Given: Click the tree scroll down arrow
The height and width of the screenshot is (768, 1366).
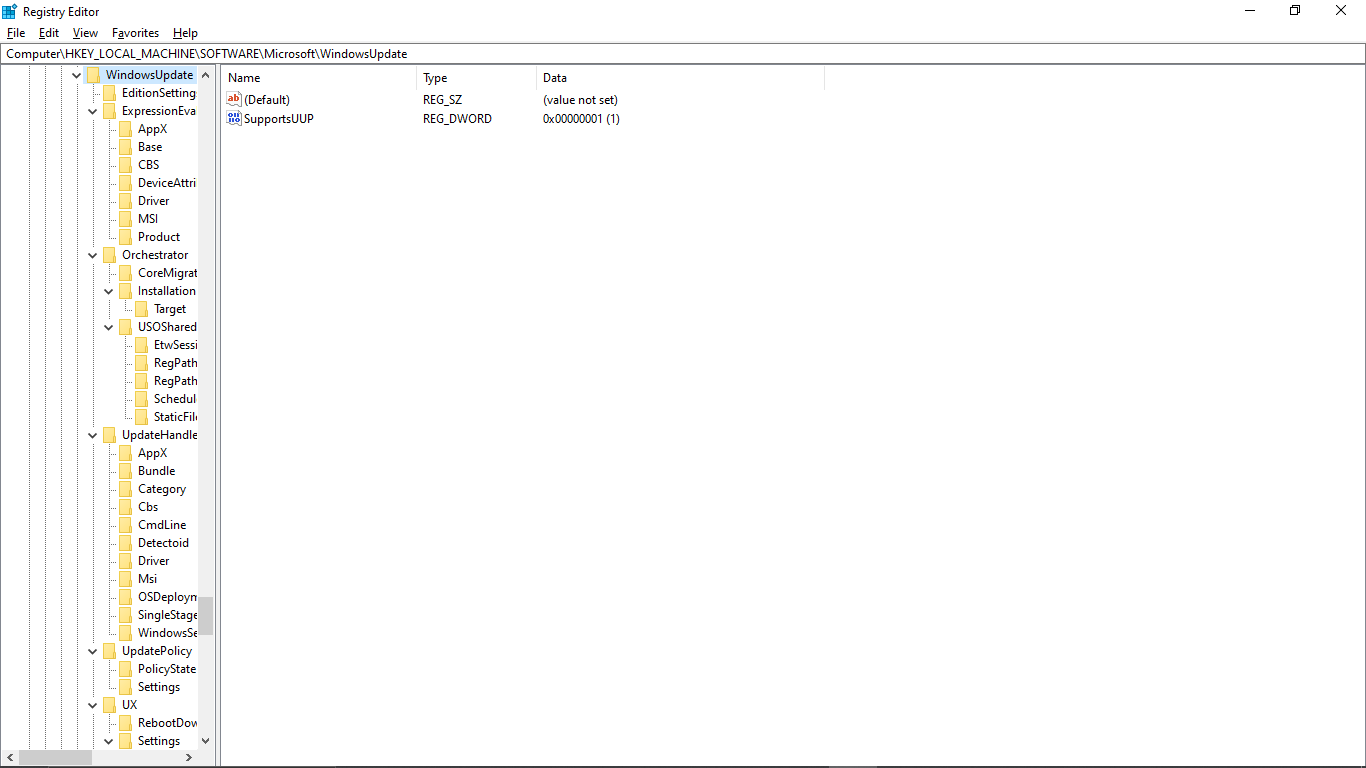Looking at the screenshot, I should 206,741.
